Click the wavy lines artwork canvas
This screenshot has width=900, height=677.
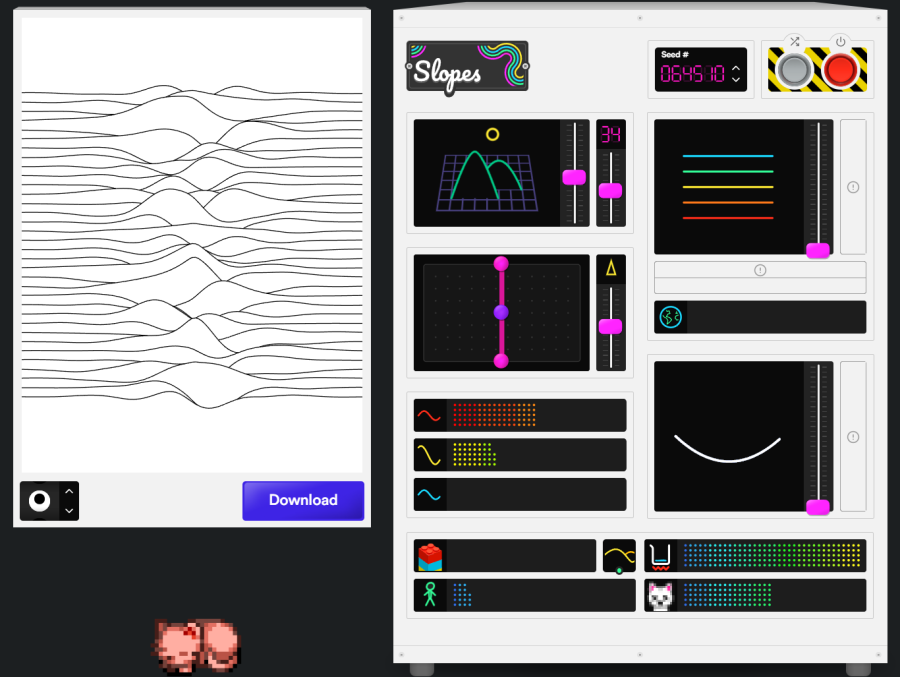192,245
